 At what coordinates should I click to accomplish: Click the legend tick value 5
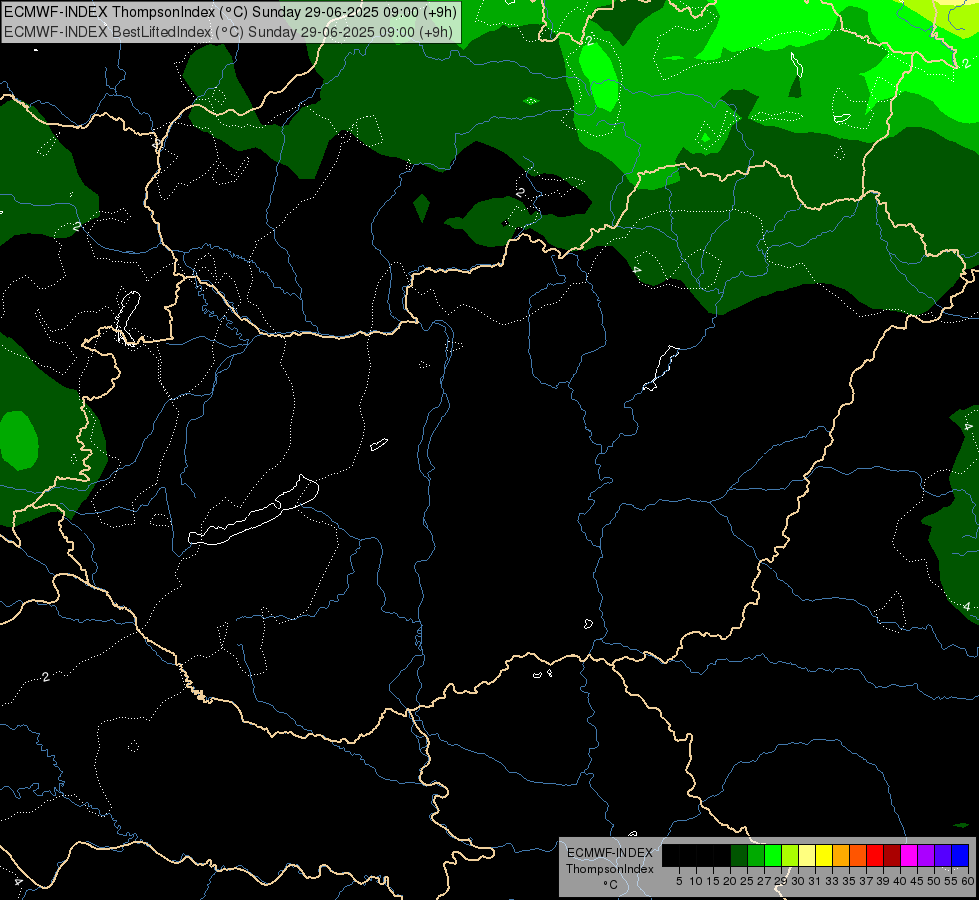[x=679, y=881]
